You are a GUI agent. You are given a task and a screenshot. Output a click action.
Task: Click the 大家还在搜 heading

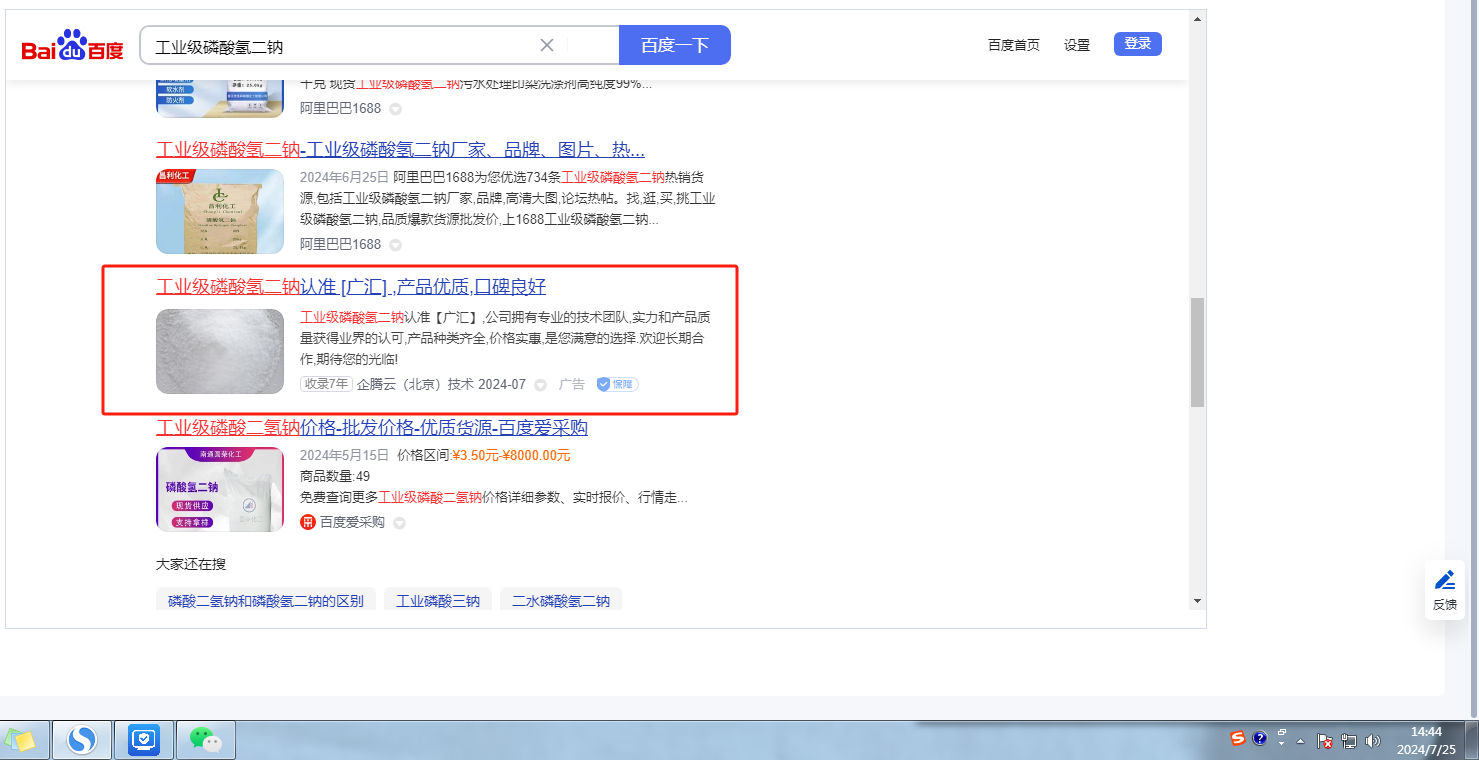(x=191, y=564)
